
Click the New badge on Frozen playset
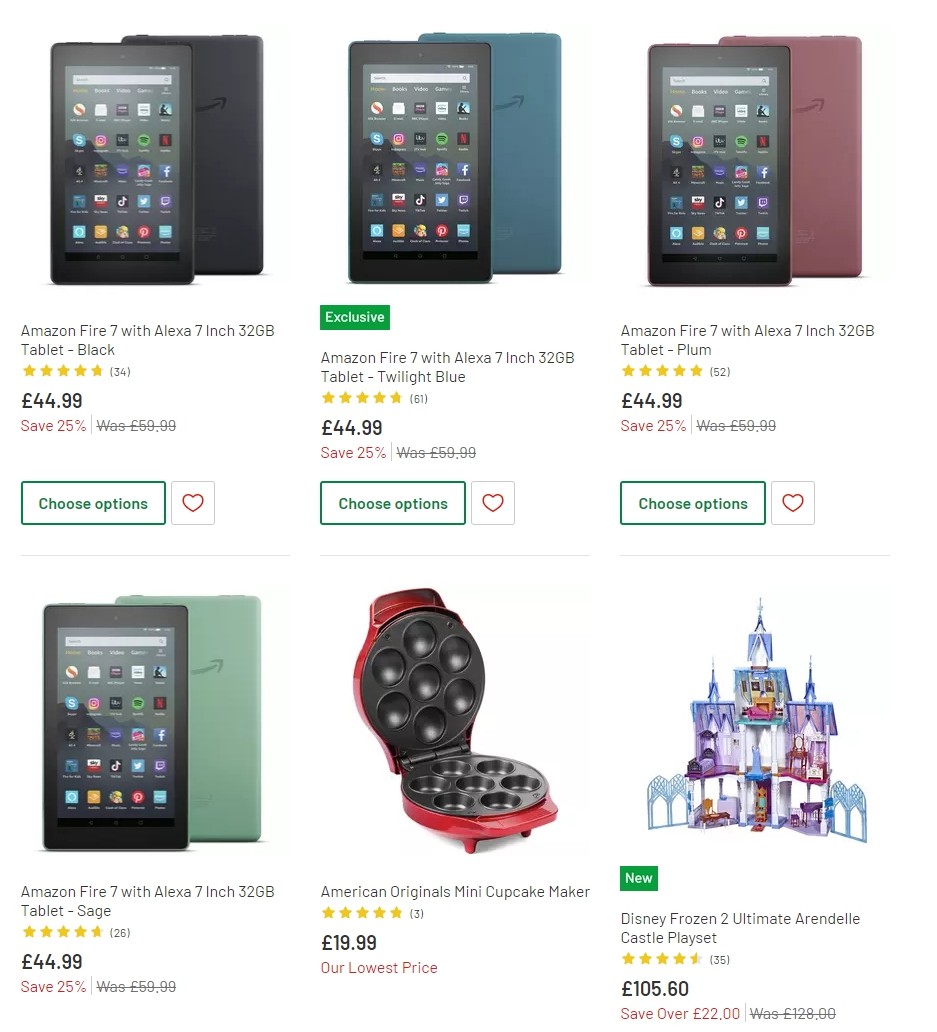click(638, 878)
